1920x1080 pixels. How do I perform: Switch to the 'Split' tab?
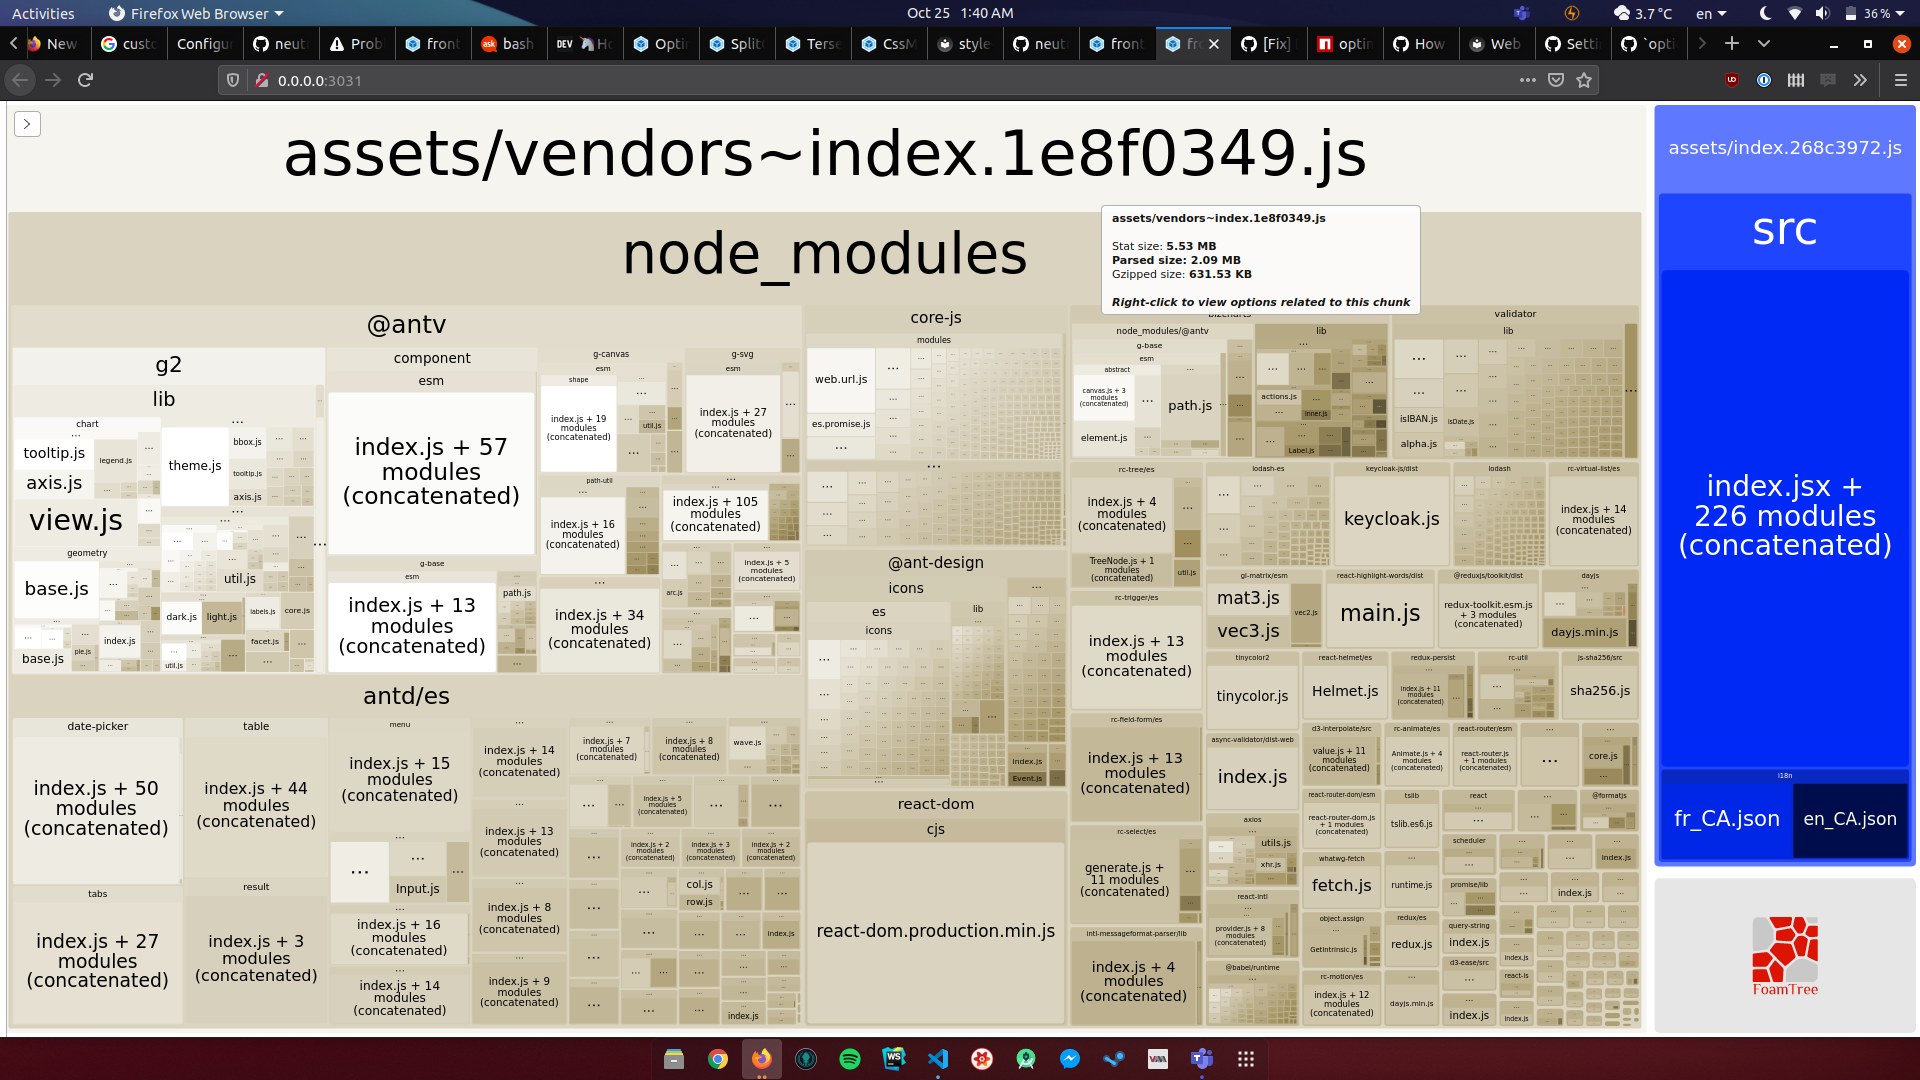tap(737, 44)
